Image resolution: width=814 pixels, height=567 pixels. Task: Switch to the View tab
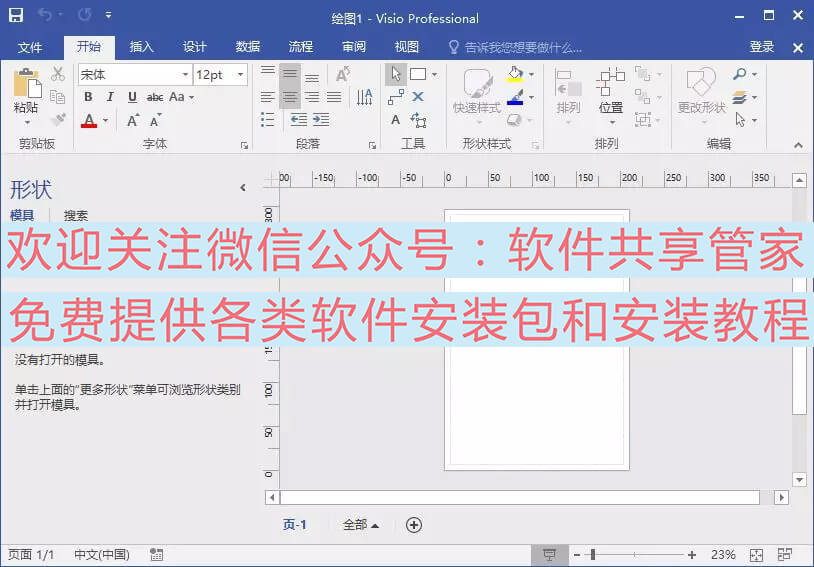[x=406, y=47]
